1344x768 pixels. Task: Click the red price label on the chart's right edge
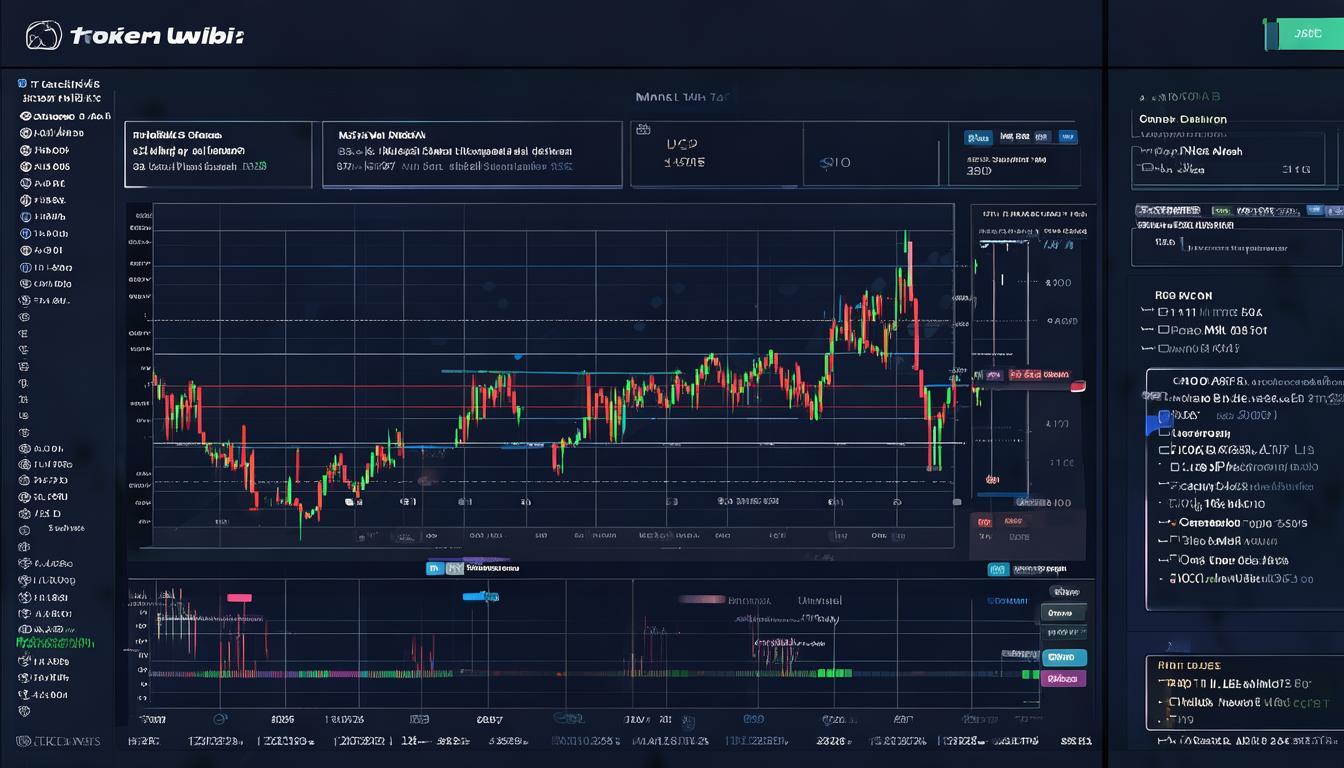point(1077,386)
